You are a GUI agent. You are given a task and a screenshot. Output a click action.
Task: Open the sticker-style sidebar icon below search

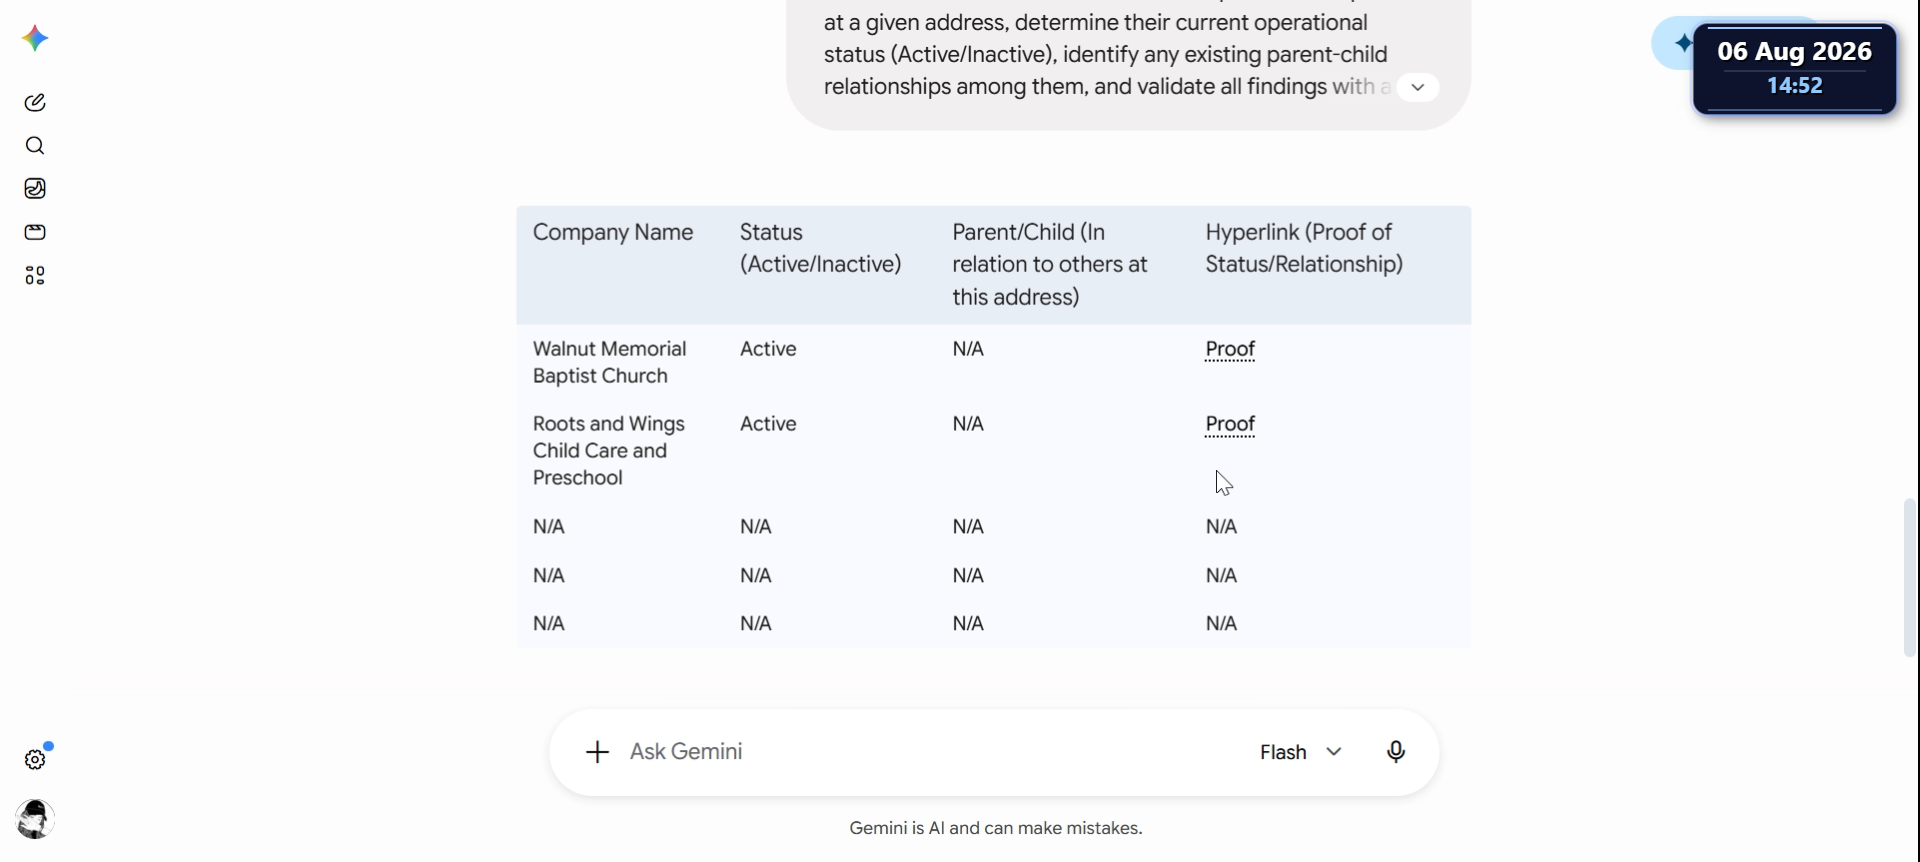click(35, 189)
